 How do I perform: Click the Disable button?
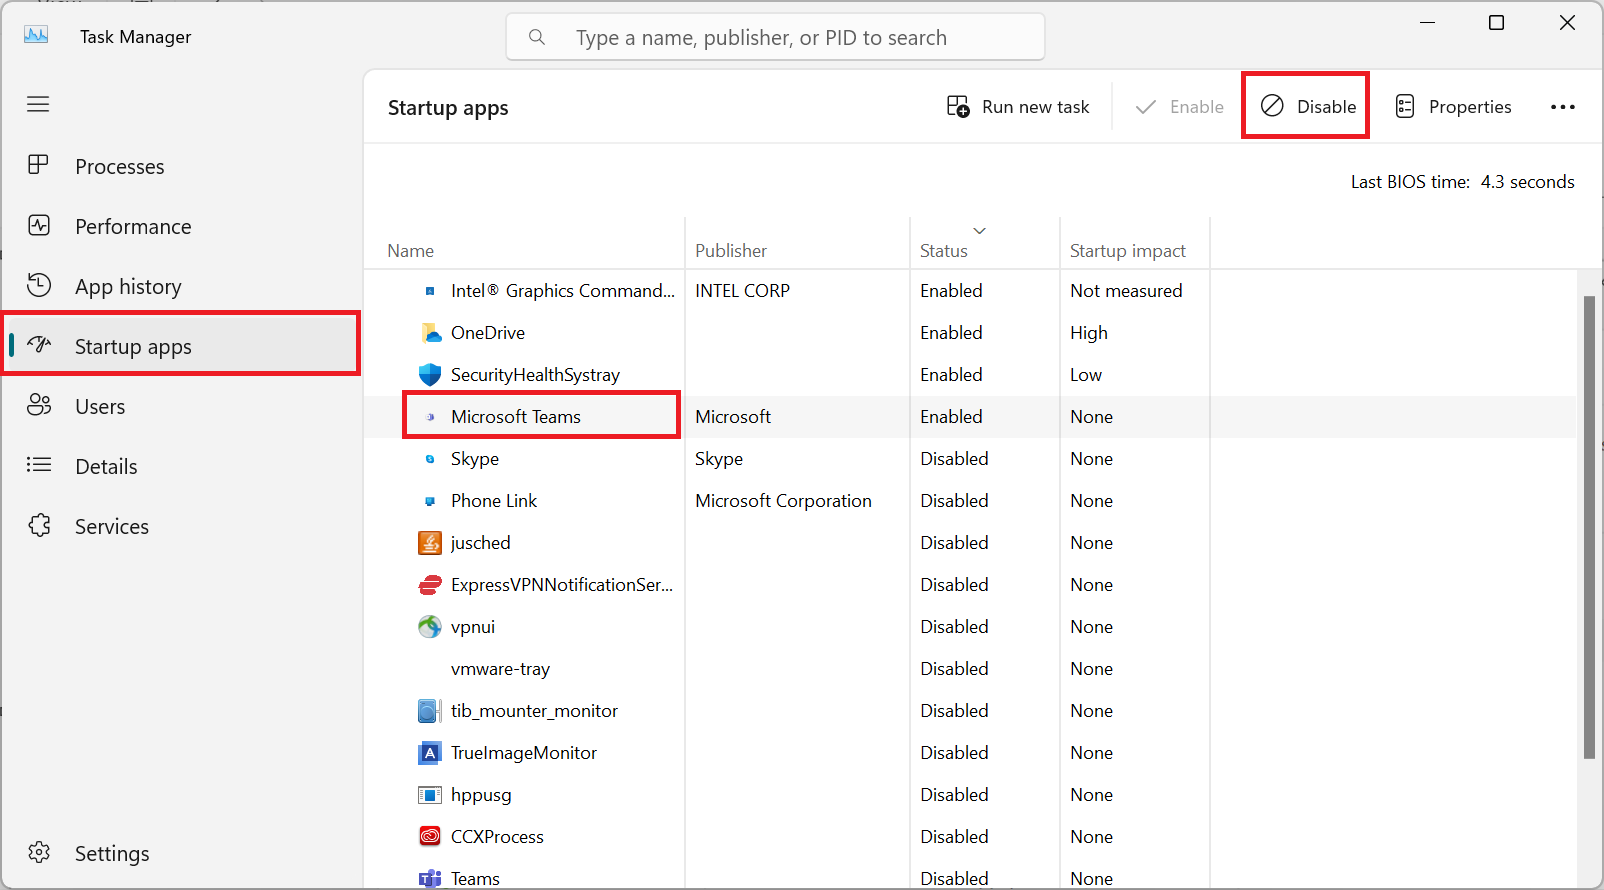click(1306, 106)
